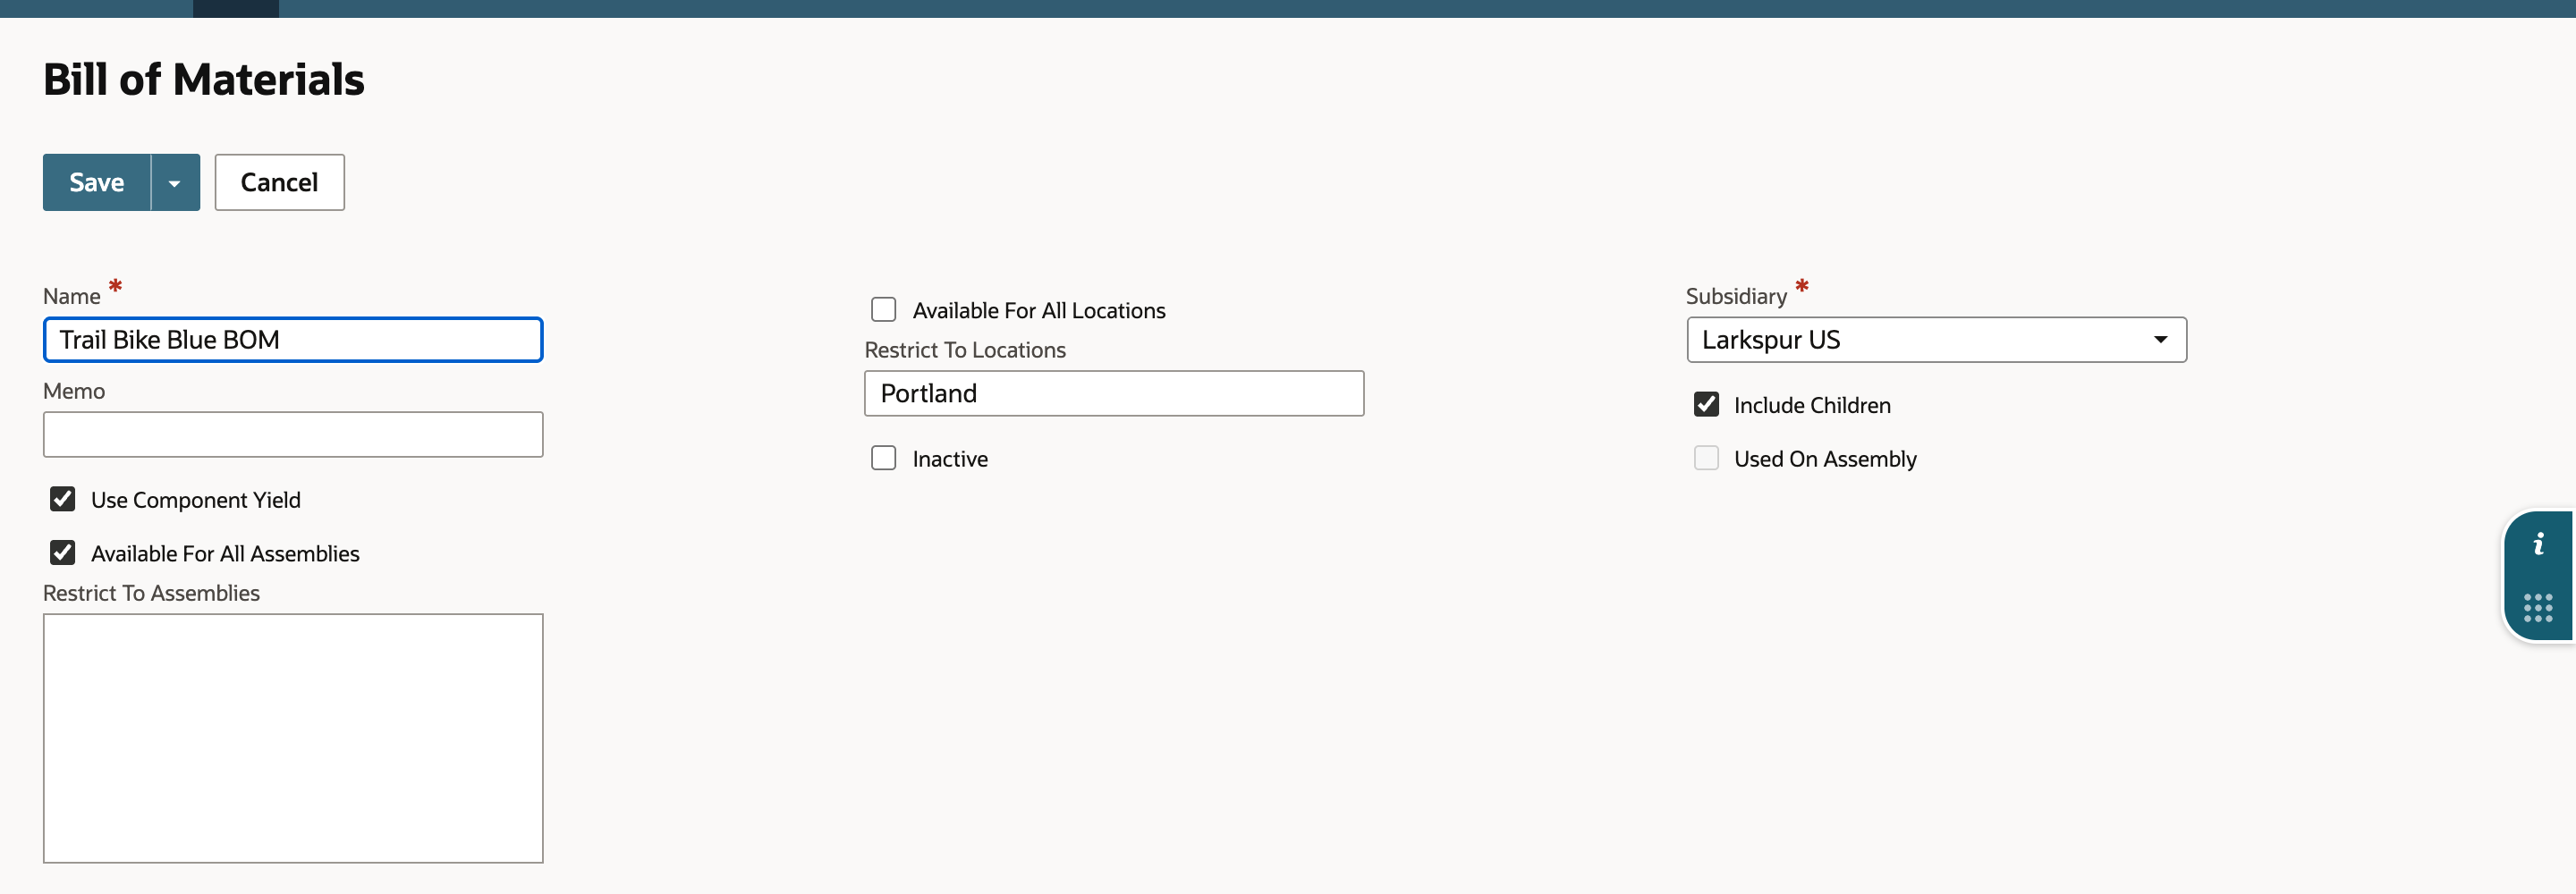The height and width of the screenshot is (894, 2576).
Task: Click the Memo text field
Action: (x=293, y=435)
